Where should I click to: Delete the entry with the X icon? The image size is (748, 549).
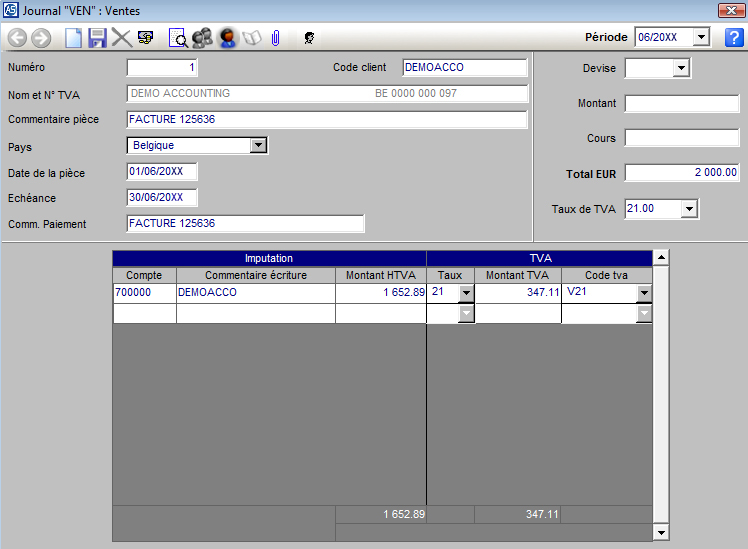tap(122, 37)
